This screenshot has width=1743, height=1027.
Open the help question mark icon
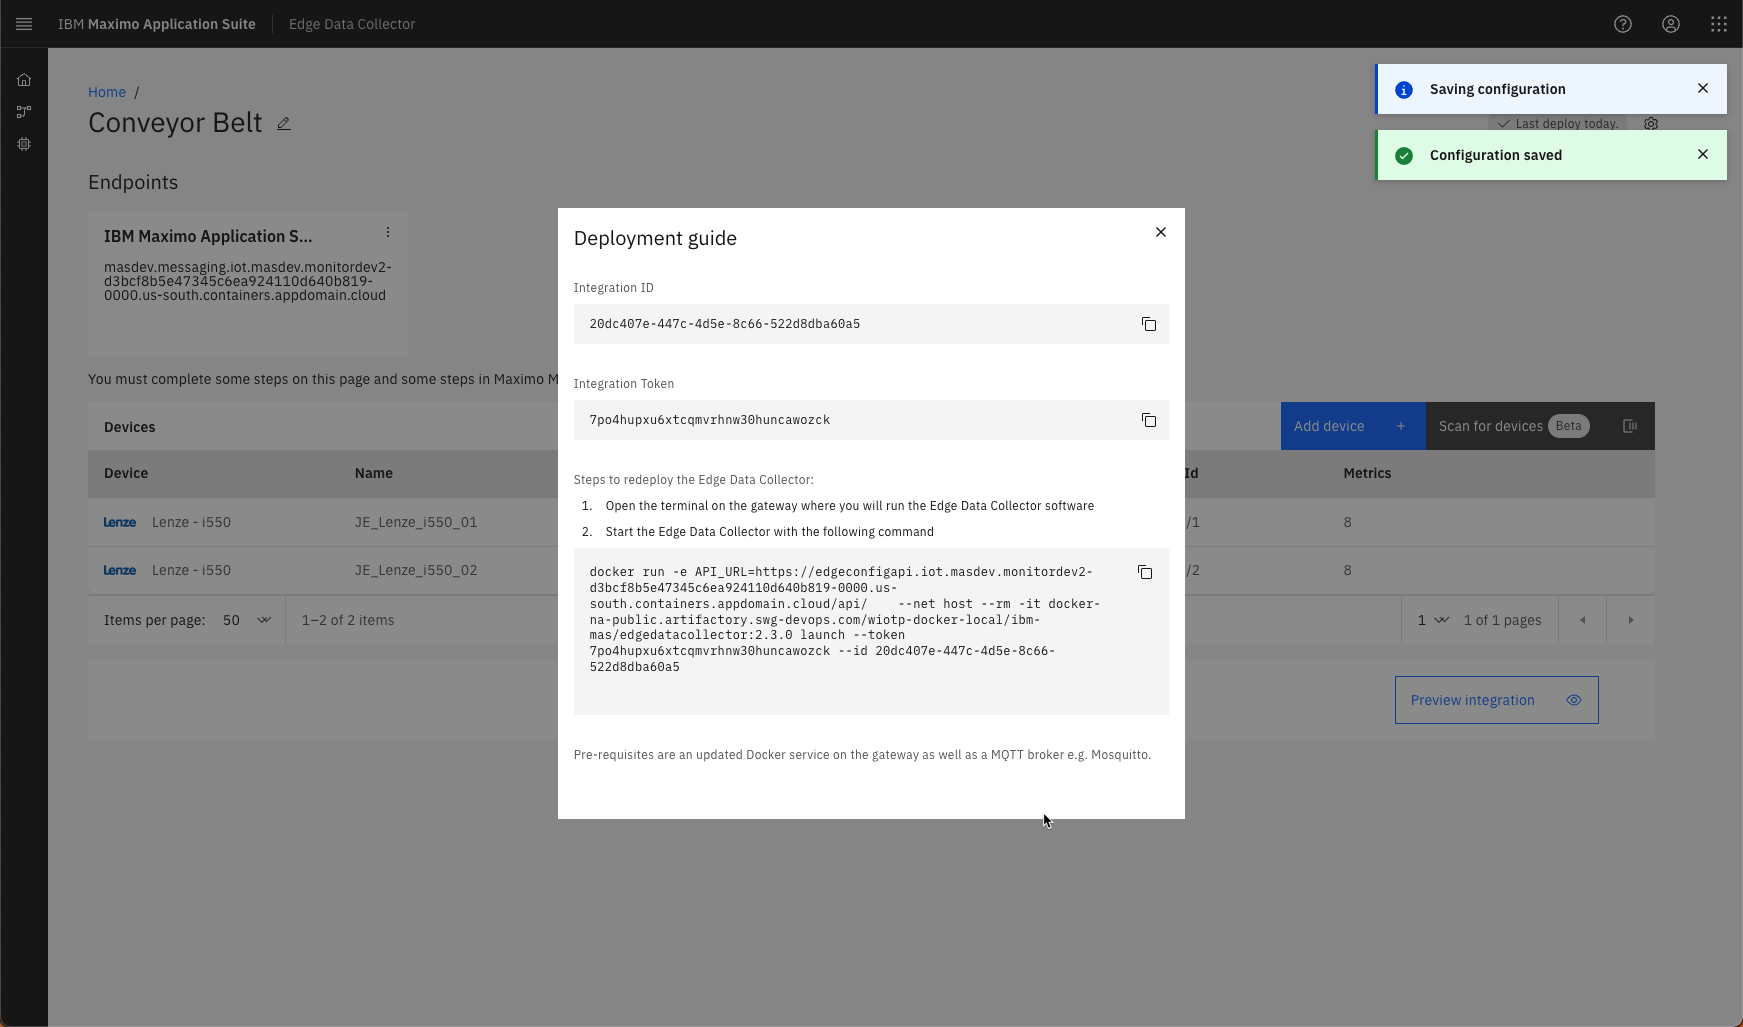point(1623,24)
